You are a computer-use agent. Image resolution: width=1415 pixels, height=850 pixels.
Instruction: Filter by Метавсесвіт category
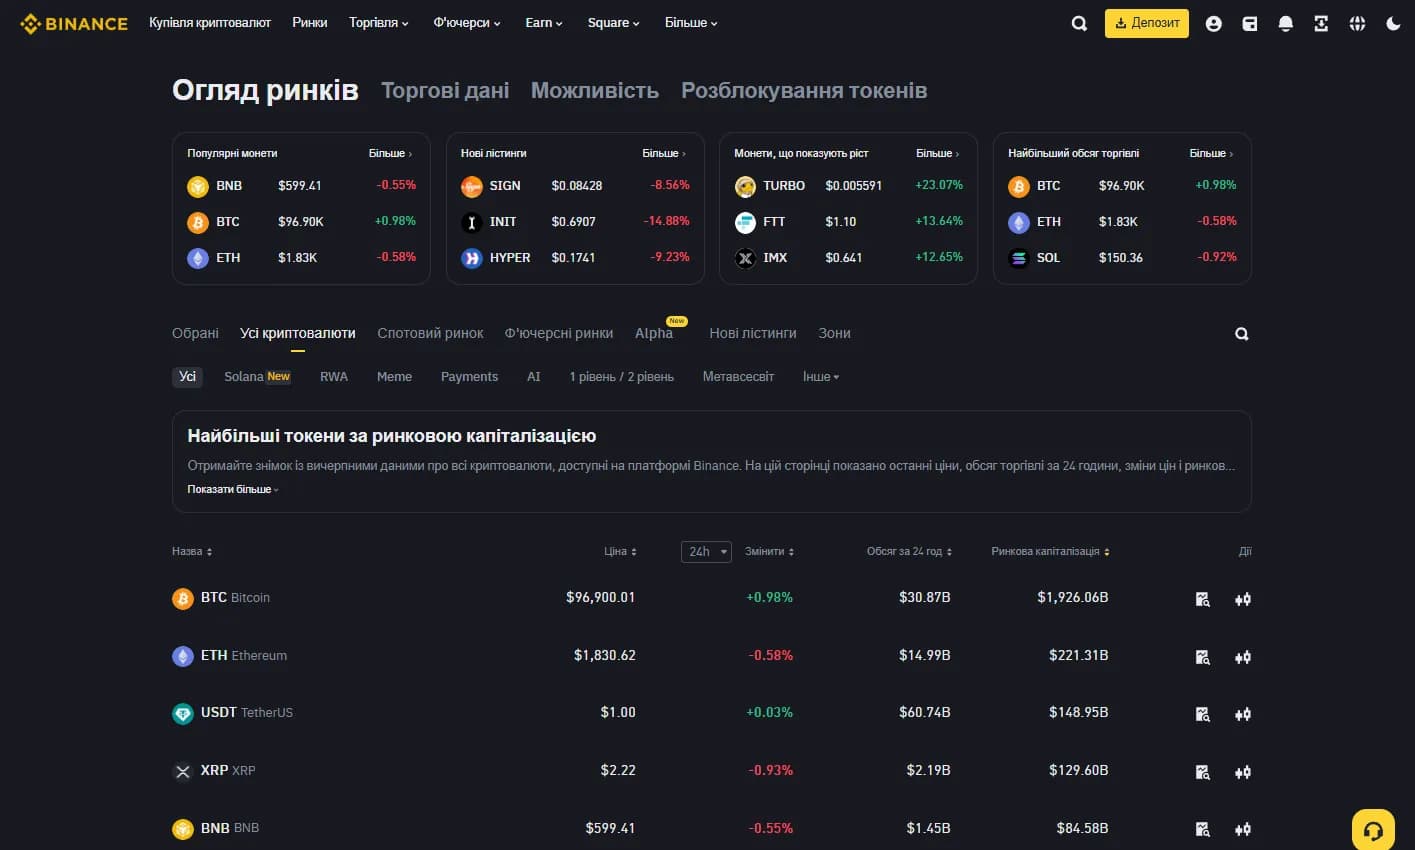[x=738, y=377]
